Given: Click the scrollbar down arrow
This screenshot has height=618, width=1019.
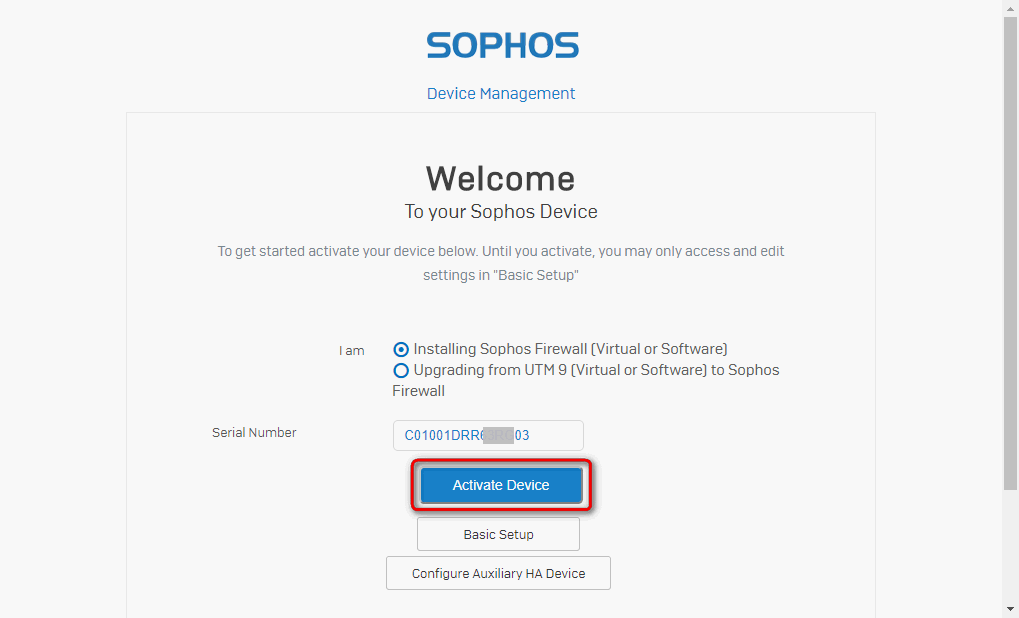Looking at the screenshot, I should click(x=1010, y=610).
